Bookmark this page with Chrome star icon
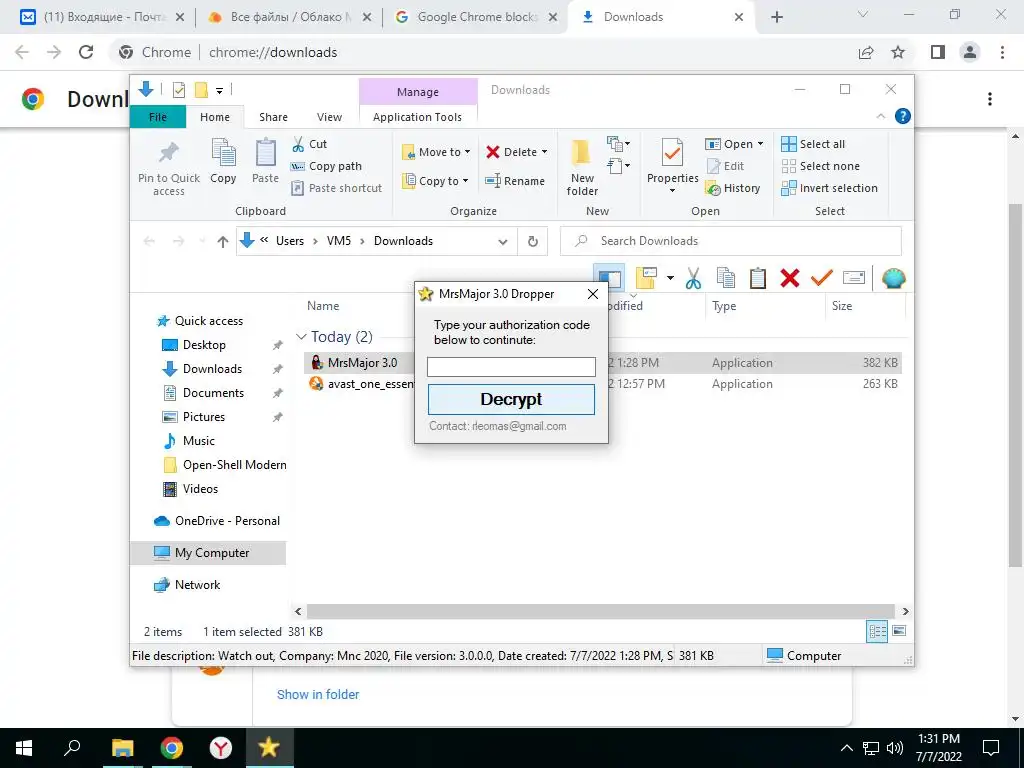Image resolution: width=1024 pixels, height=768 pixels. pos(898,52)
